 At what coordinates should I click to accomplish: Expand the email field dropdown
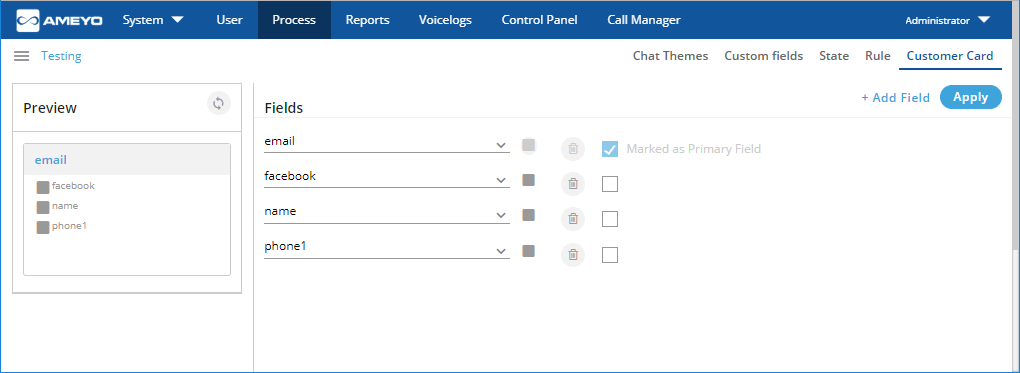click(x=501, y=145)
